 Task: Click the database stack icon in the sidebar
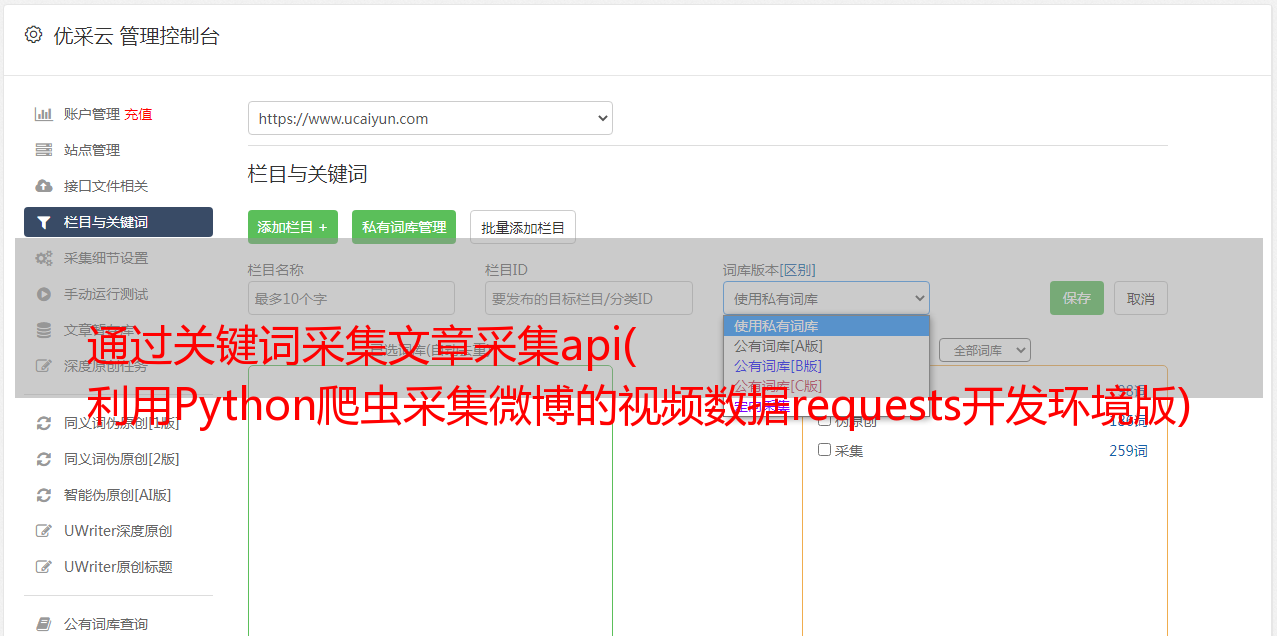coord(43,330)
